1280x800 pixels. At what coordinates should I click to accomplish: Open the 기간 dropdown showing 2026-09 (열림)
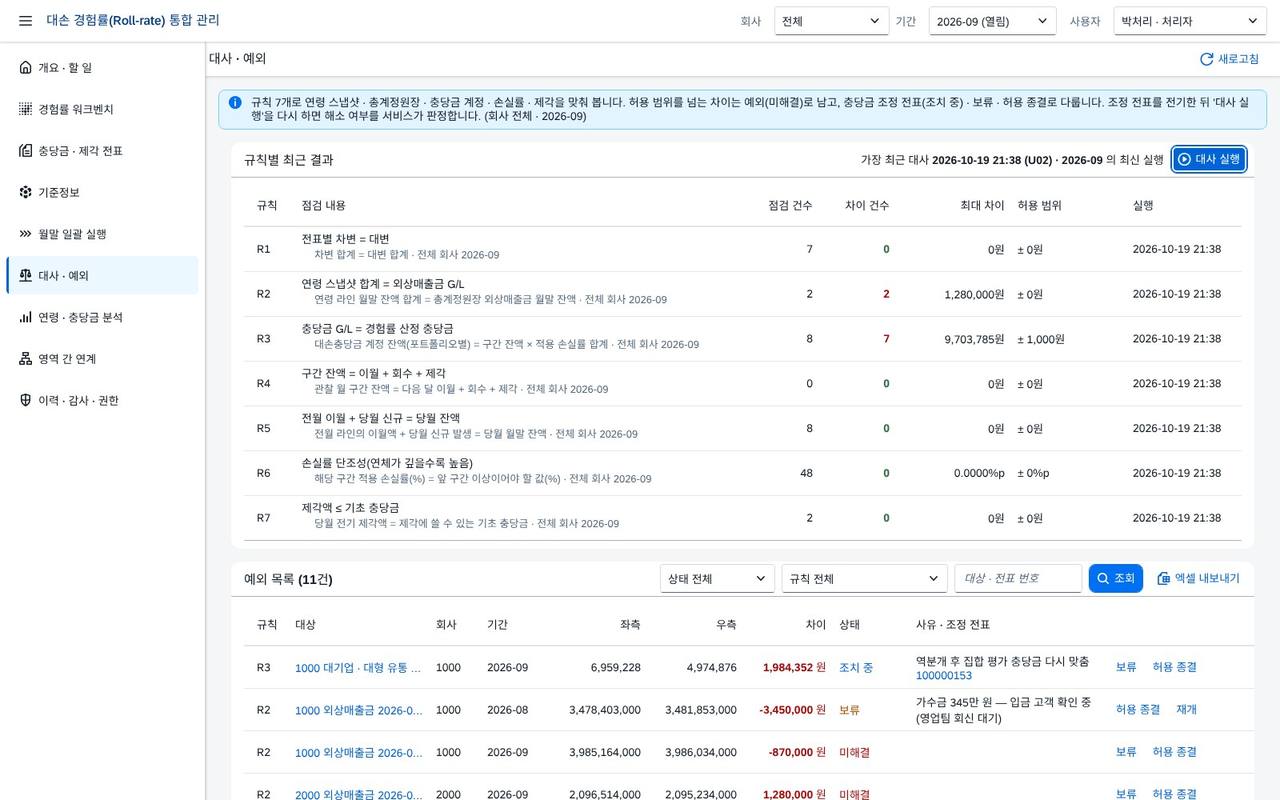click(992, 21)
